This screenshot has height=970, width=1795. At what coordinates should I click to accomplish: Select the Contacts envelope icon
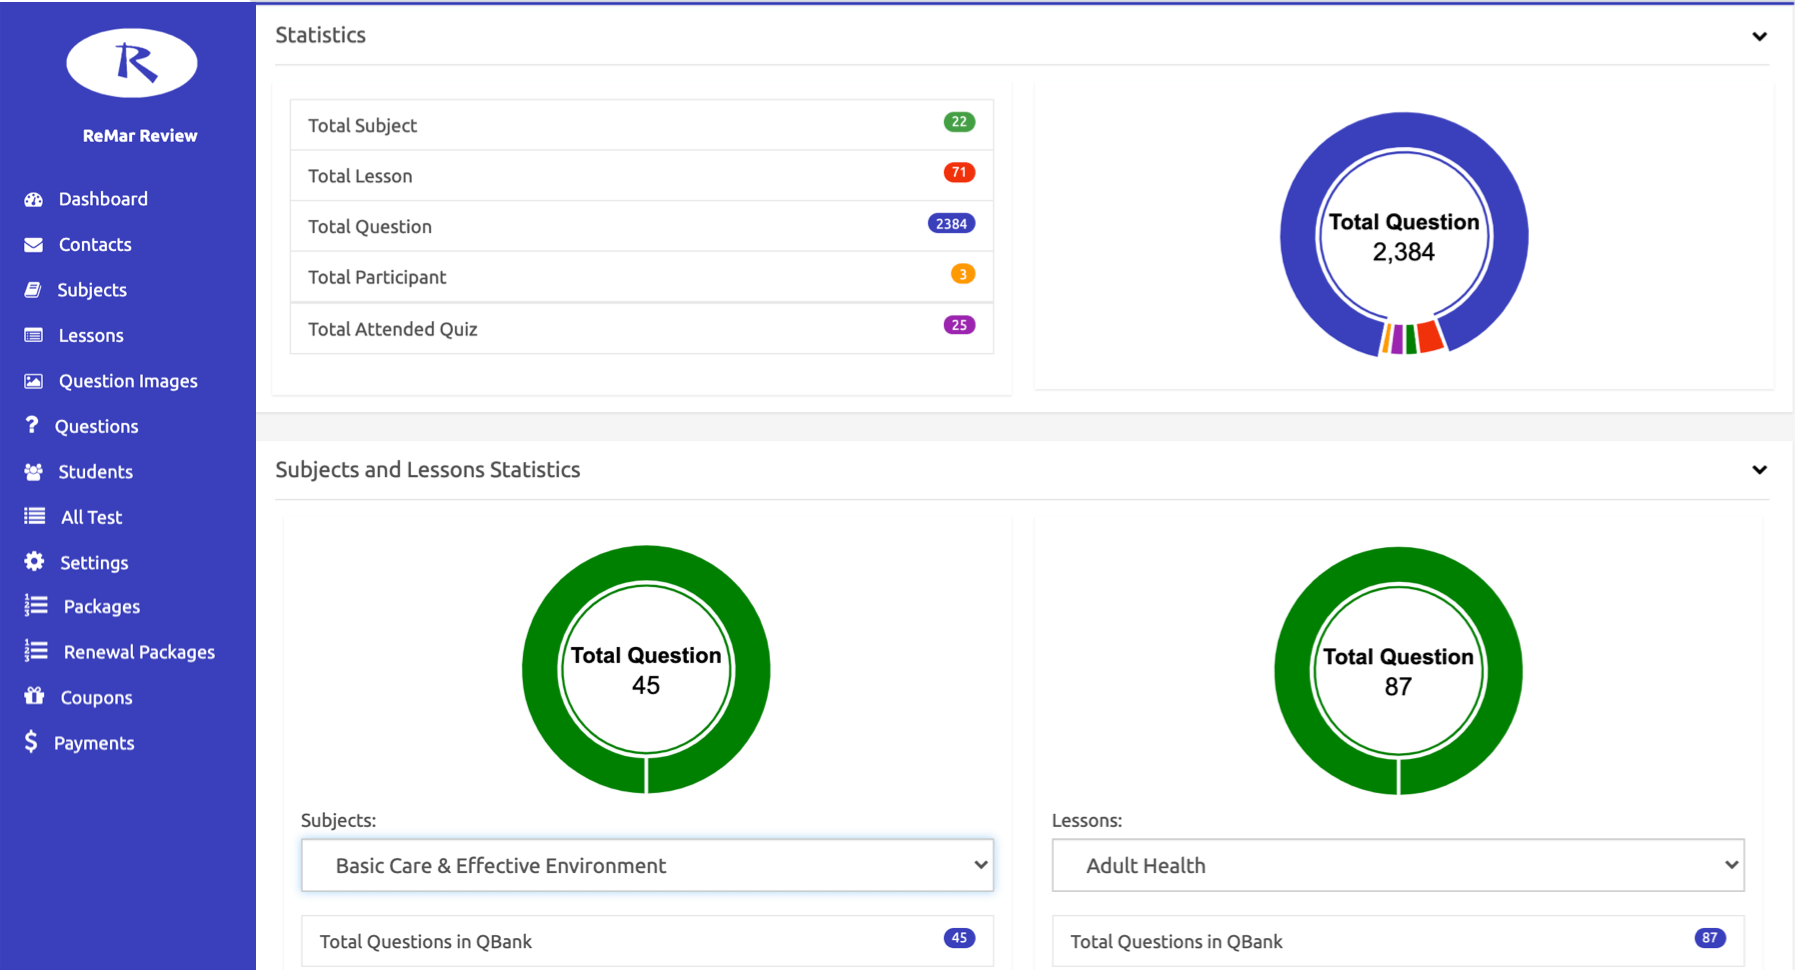point(33,244)
